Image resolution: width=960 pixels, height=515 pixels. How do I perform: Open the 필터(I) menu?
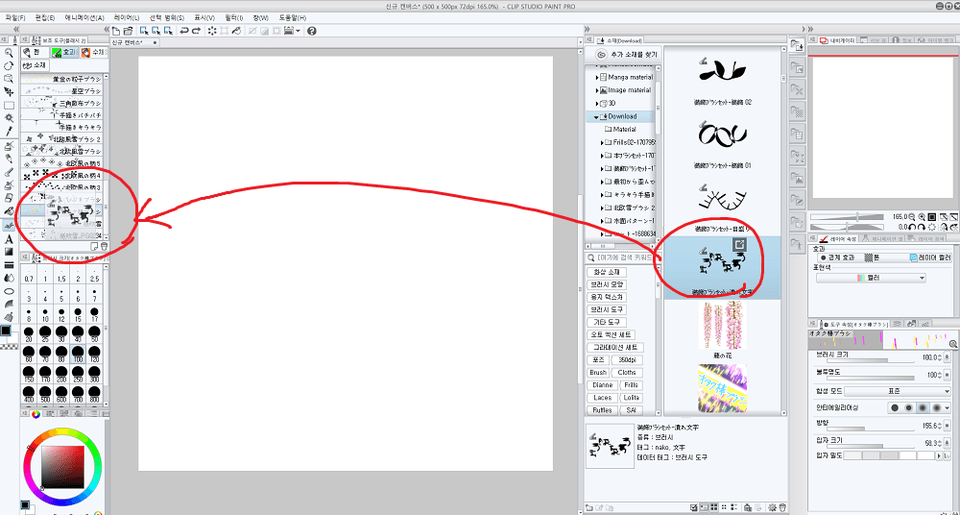[234, 18]
